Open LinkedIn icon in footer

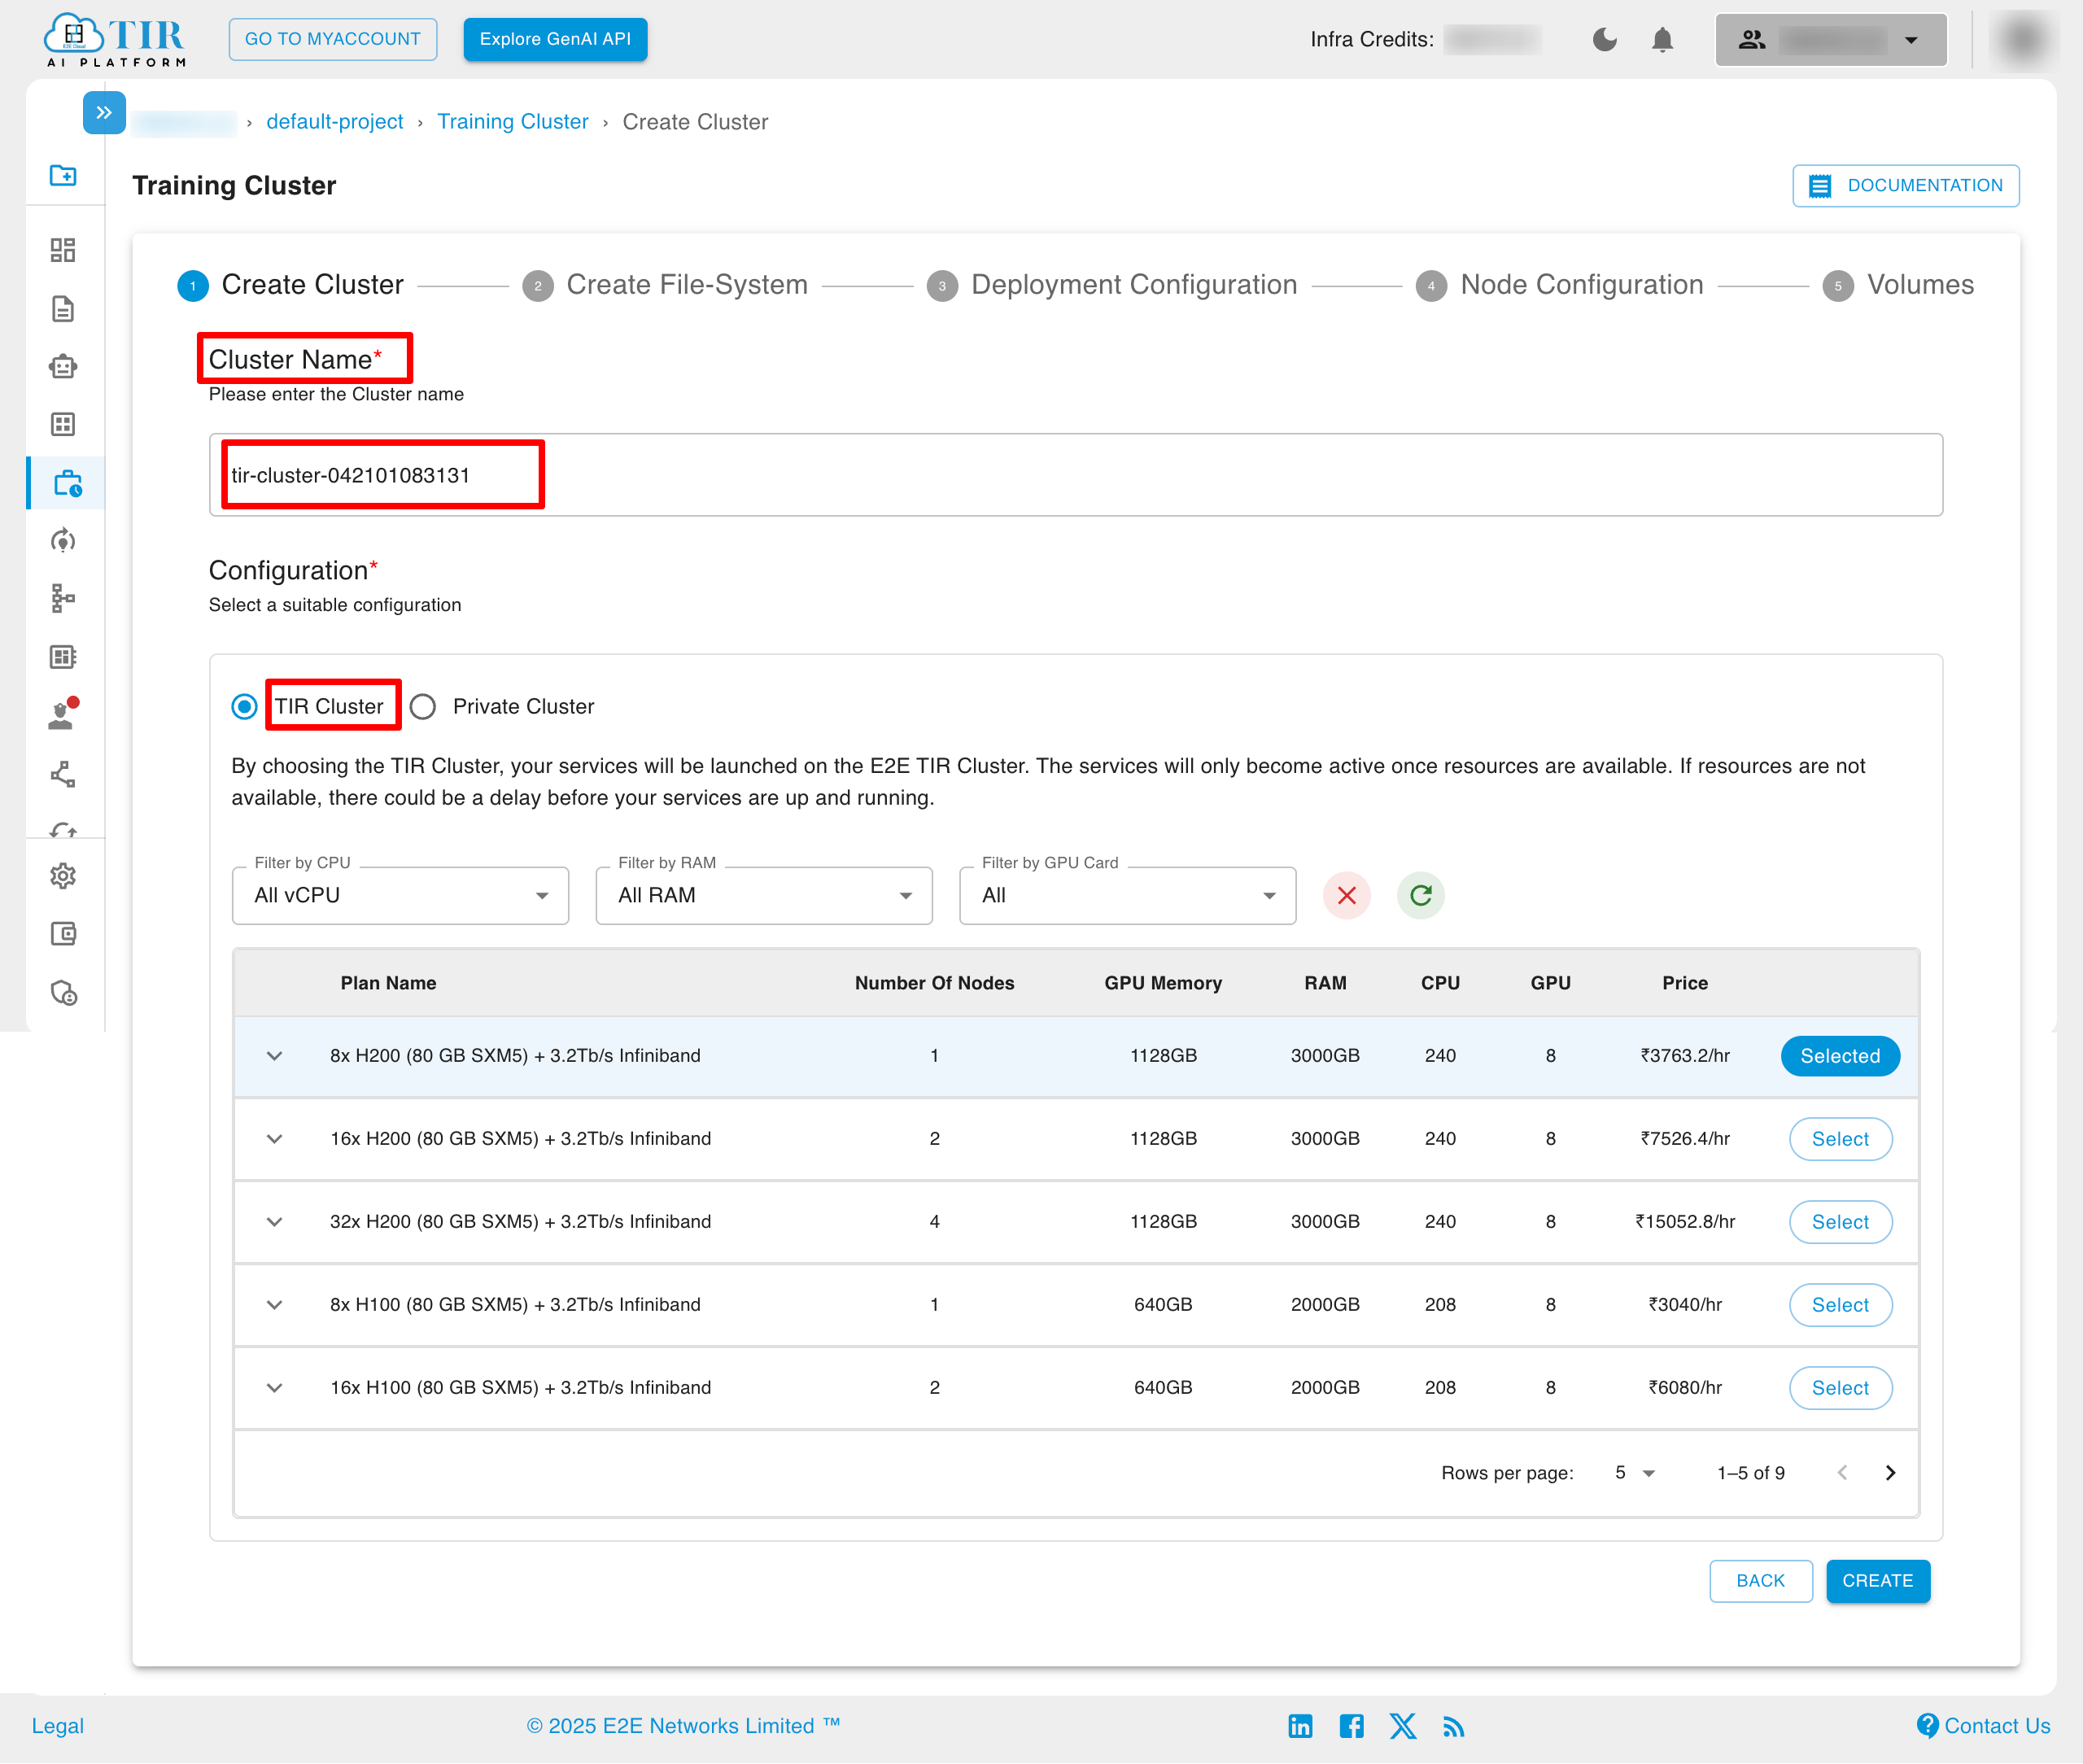click(x=1300, y=1726)
